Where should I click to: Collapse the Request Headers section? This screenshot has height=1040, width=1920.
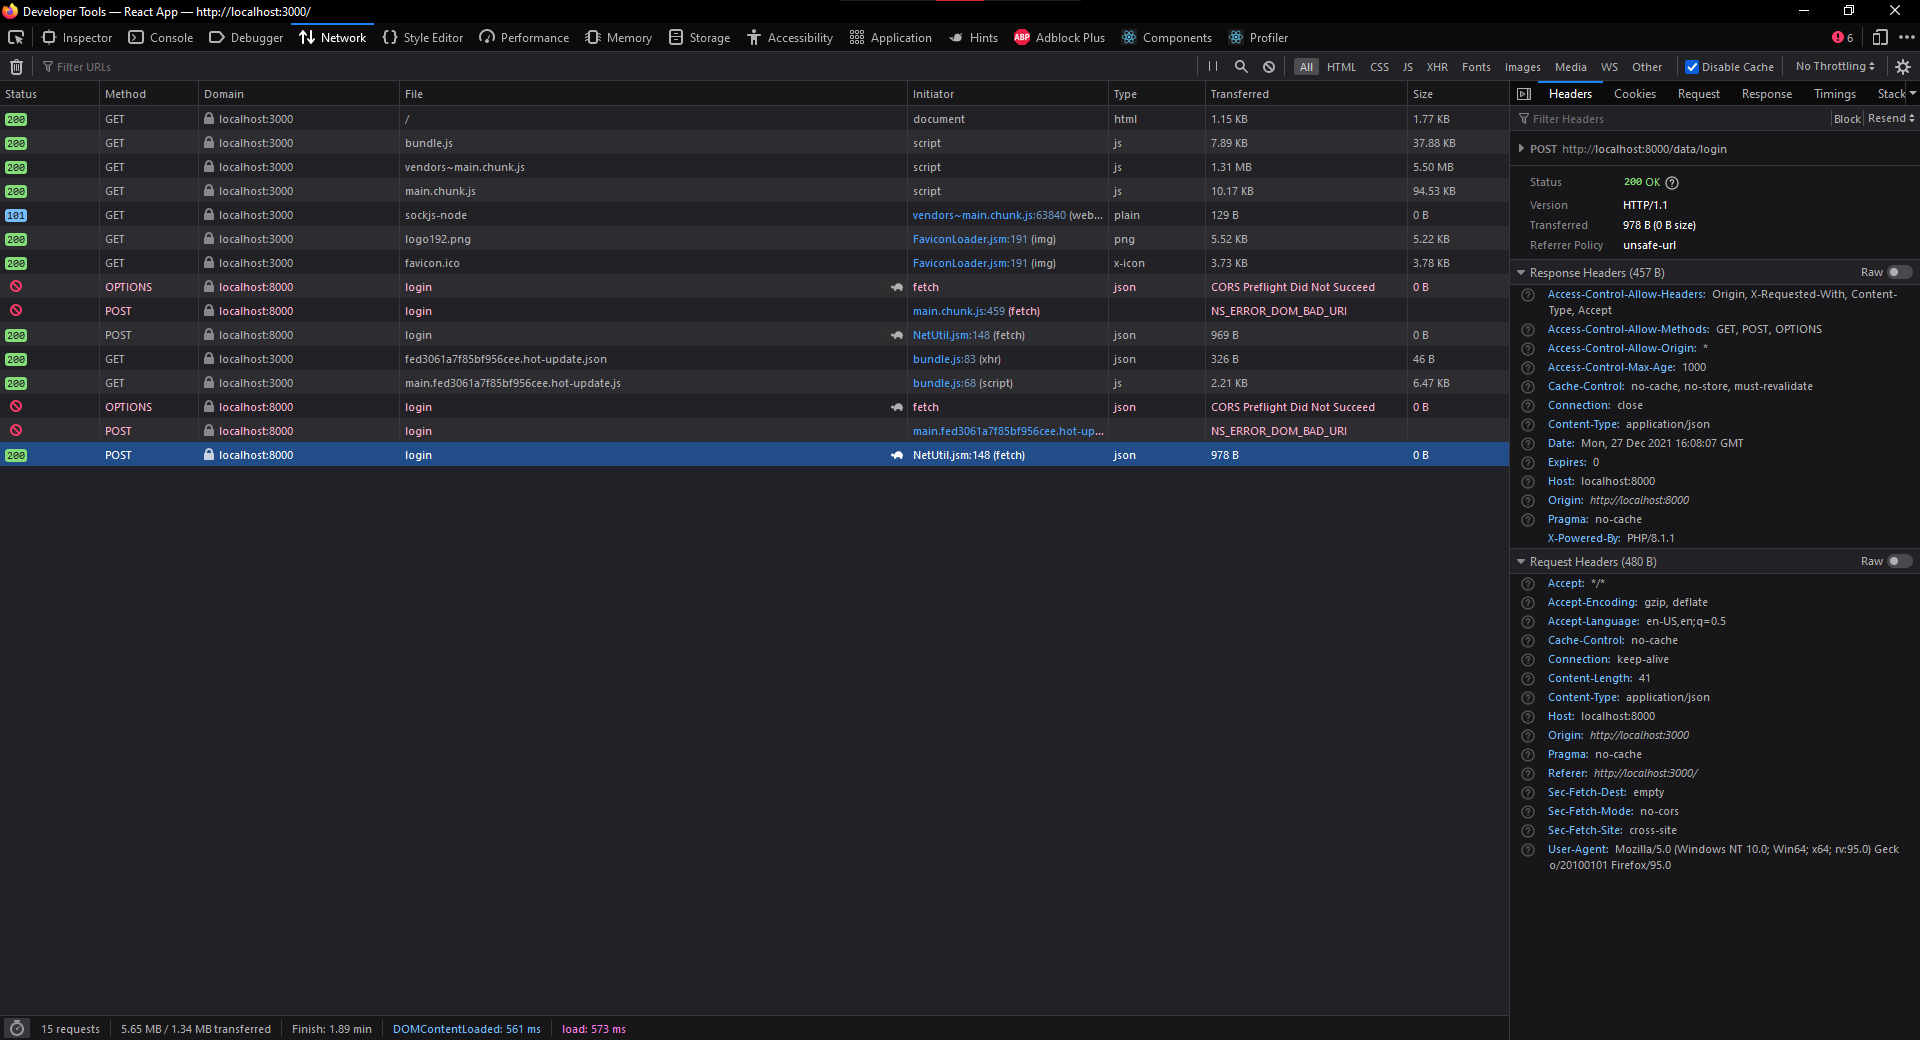click(1521, 562)
